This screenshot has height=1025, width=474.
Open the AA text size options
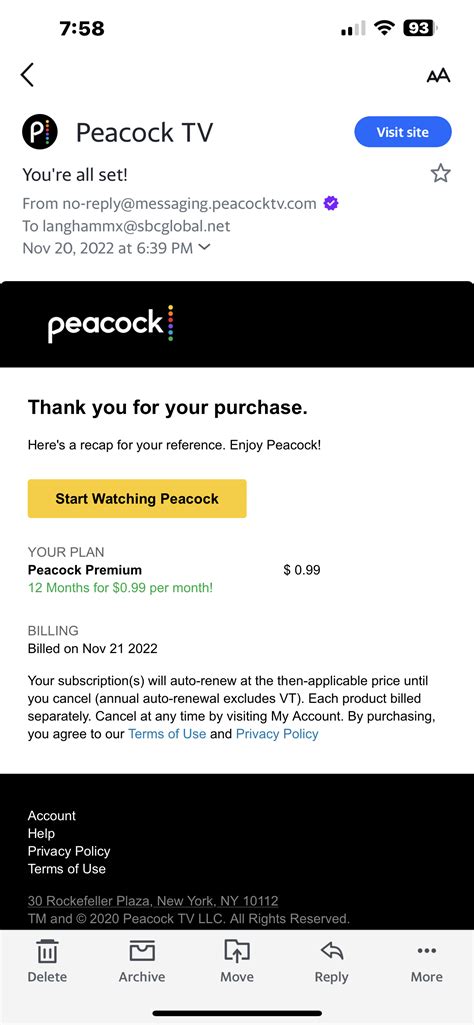coord(438,76)
